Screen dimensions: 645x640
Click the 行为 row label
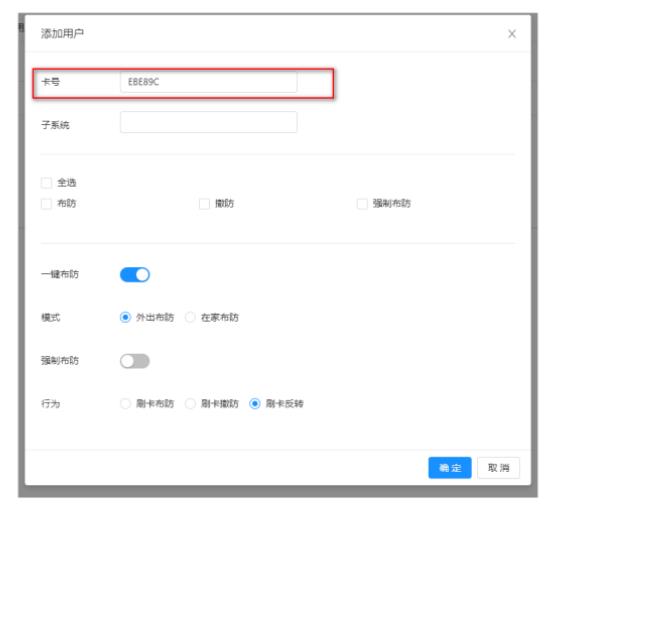[x=50, y=404]
